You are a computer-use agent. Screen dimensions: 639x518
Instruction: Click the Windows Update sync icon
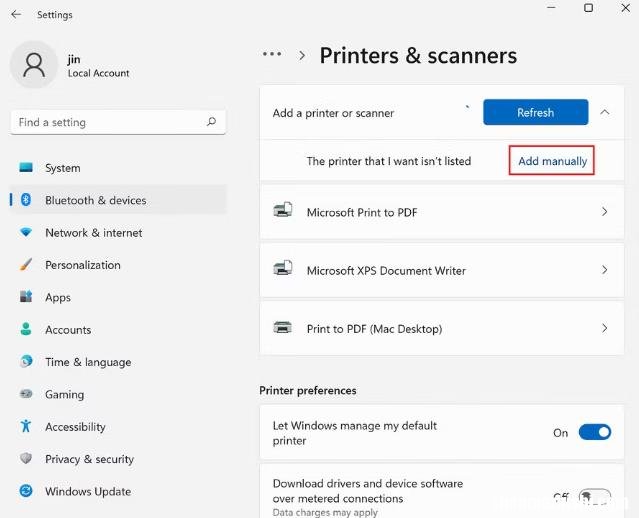point(26,491)
